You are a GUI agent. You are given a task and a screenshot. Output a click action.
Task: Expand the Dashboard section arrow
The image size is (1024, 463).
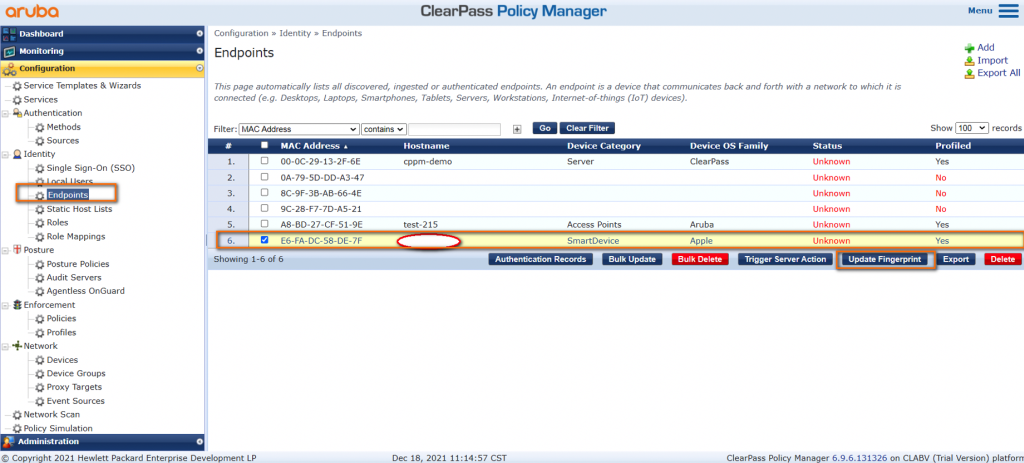tap(200, 33)
